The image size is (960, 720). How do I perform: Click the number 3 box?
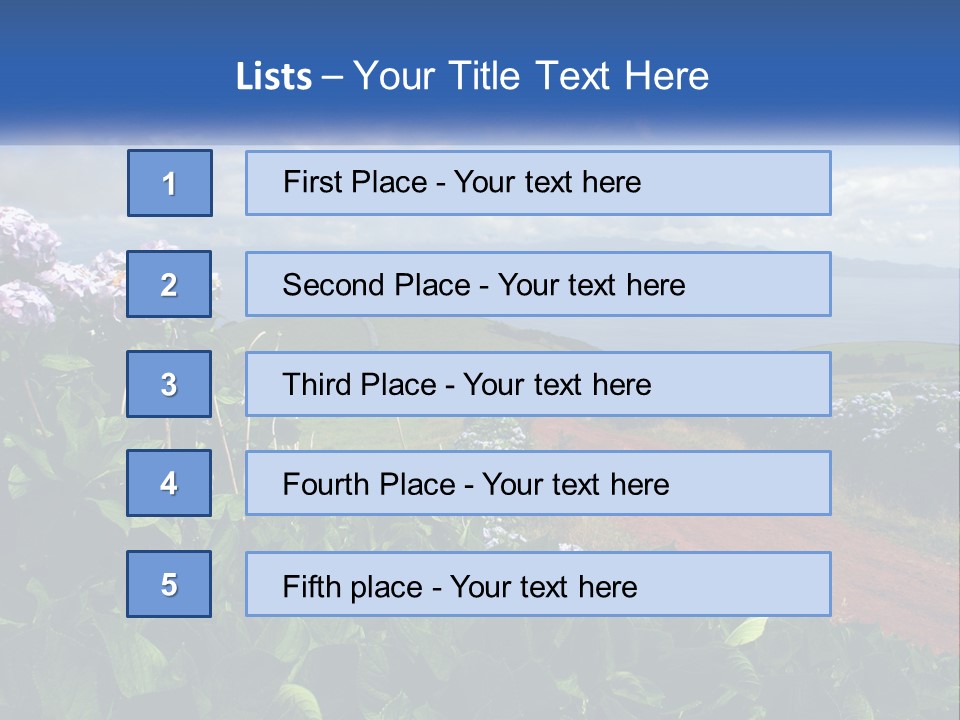click(170, 384)
